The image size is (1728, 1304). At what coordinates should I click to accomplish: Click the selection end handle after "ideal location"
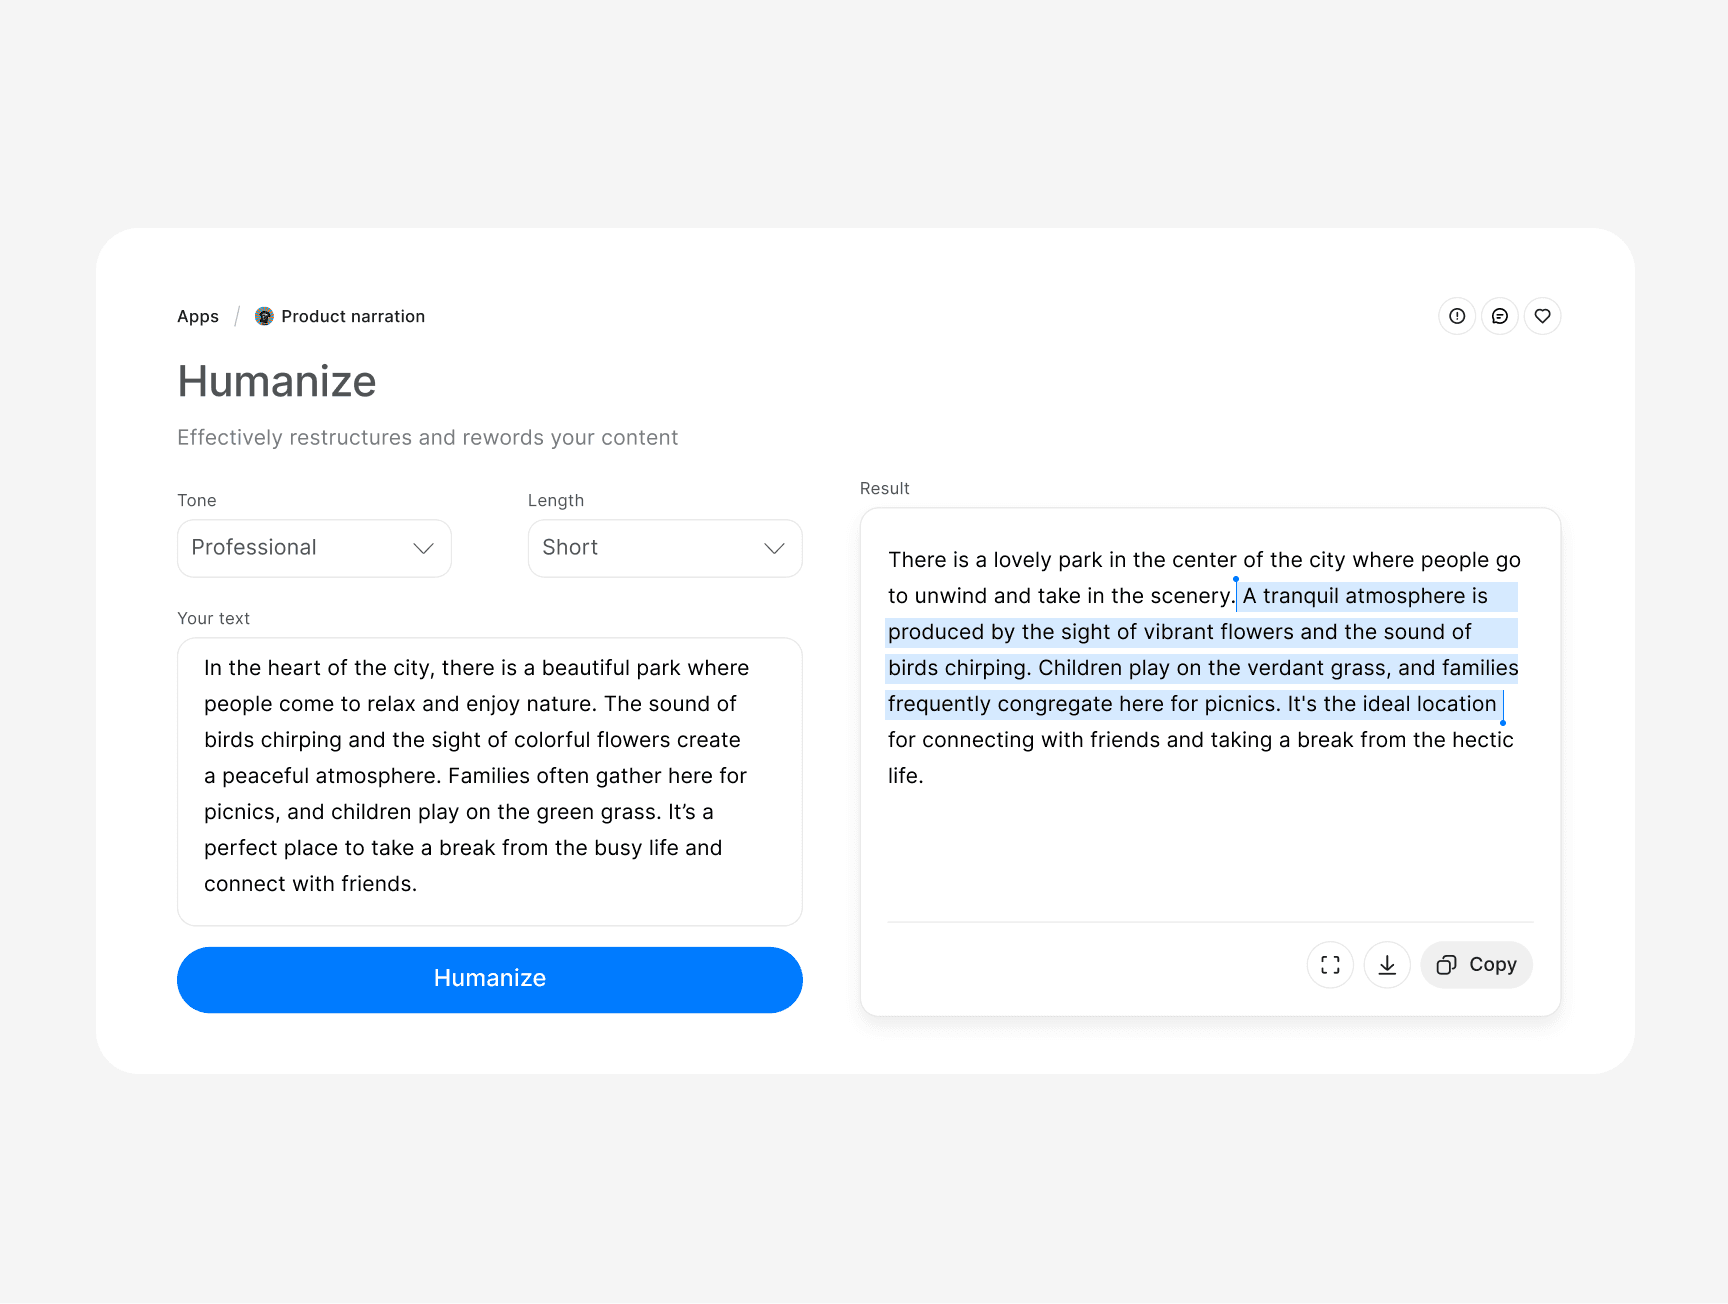[1503, 722]
